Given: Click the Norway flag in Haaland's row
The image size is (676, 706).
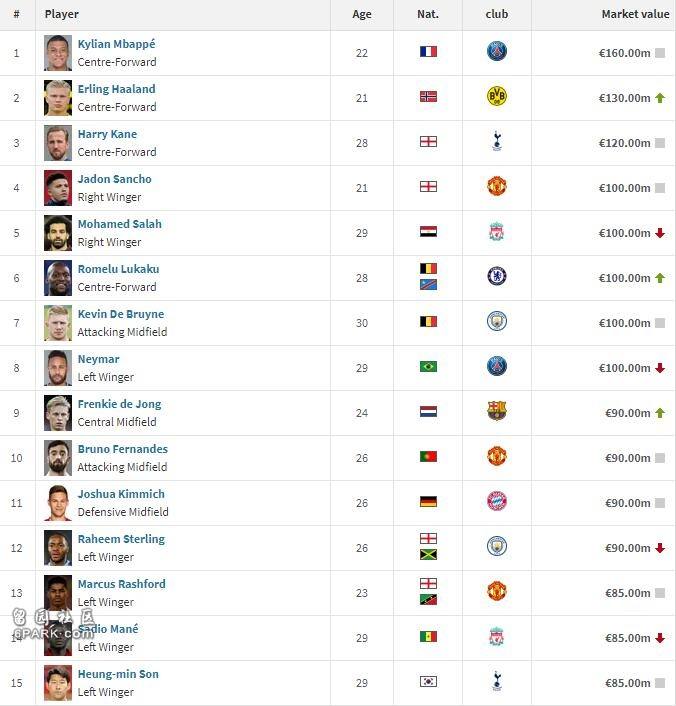Looking at the screenshot, I should (428, 96).
